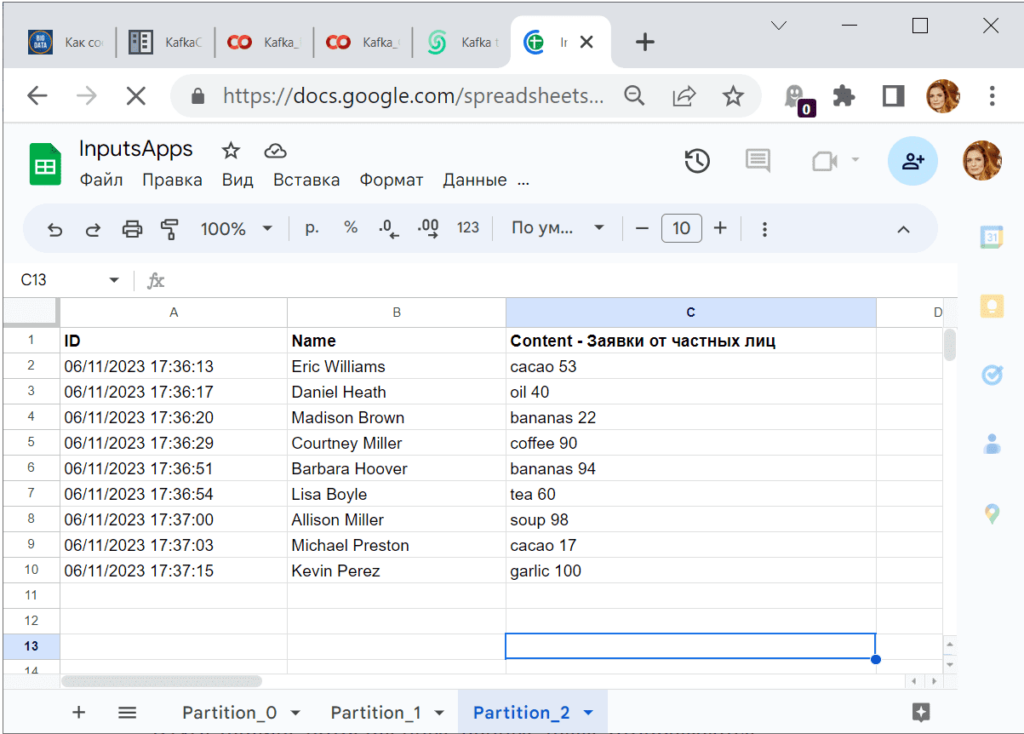Open the number format '123' option
The image size is (1024, 734).
pyautogui.click(x=466, y=228)
